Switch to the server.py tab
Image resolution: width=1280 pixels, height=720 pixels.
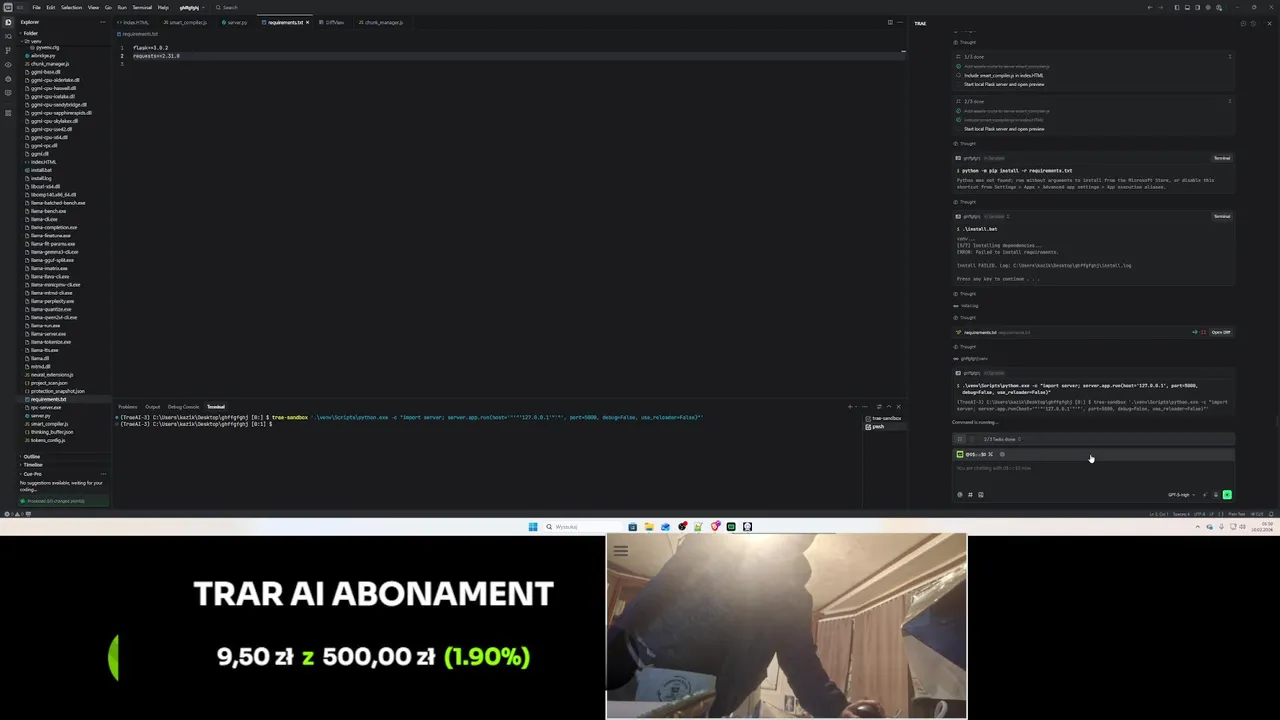point(235,22)
